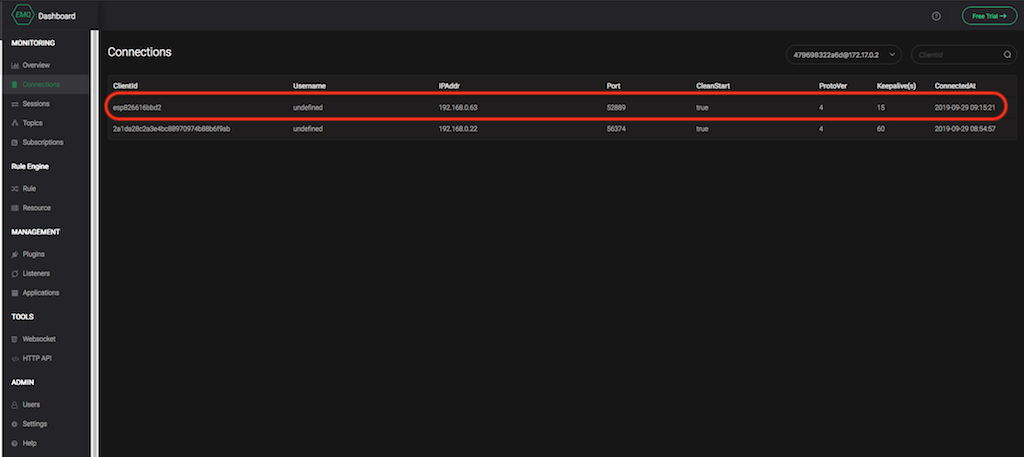Click port value 56374

click(x=616, y=129)
